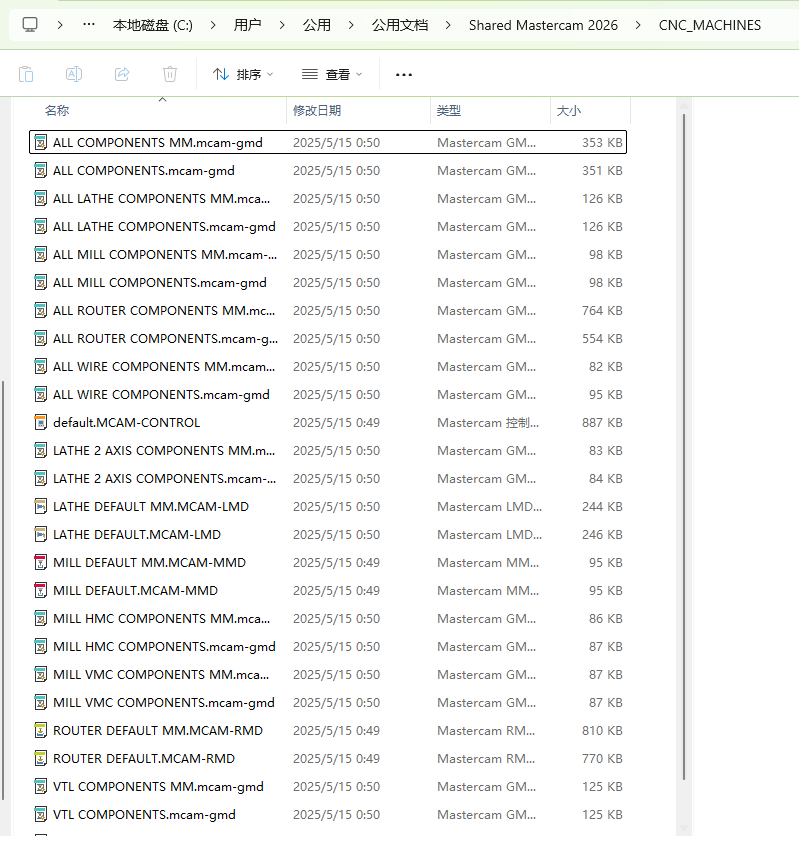Expand the breadcrumb overflow ellipsis in address bar
This screenshot has width=799, height=855.
[x=89, y=25]
